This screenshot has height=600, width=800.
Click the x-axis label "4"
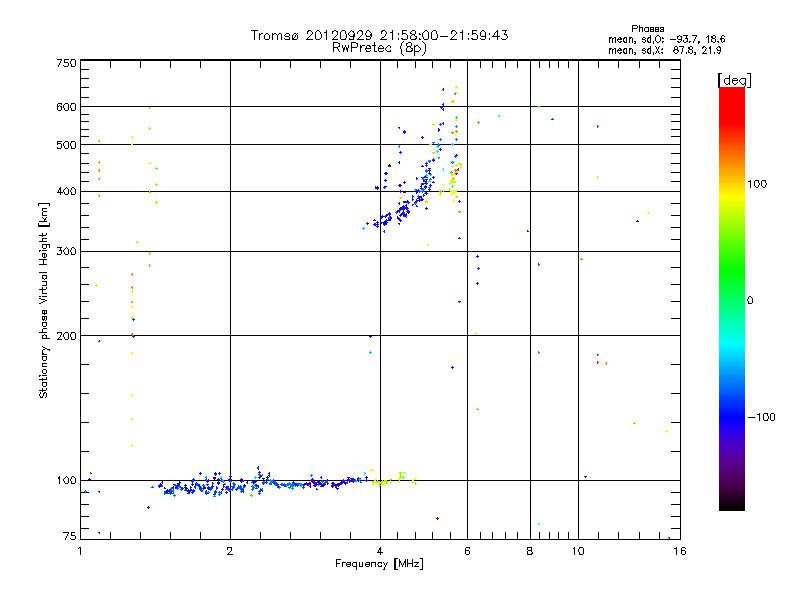(x=380, y=551)
